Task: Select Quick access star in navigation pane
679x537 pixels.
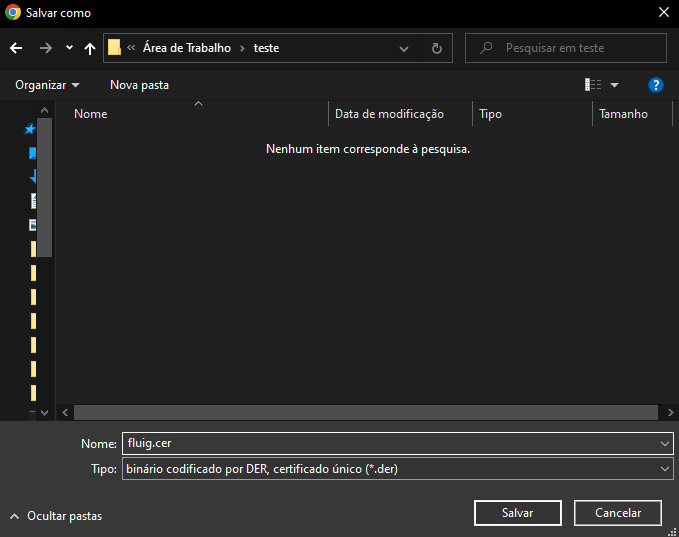Action: (x=29, y=129)
